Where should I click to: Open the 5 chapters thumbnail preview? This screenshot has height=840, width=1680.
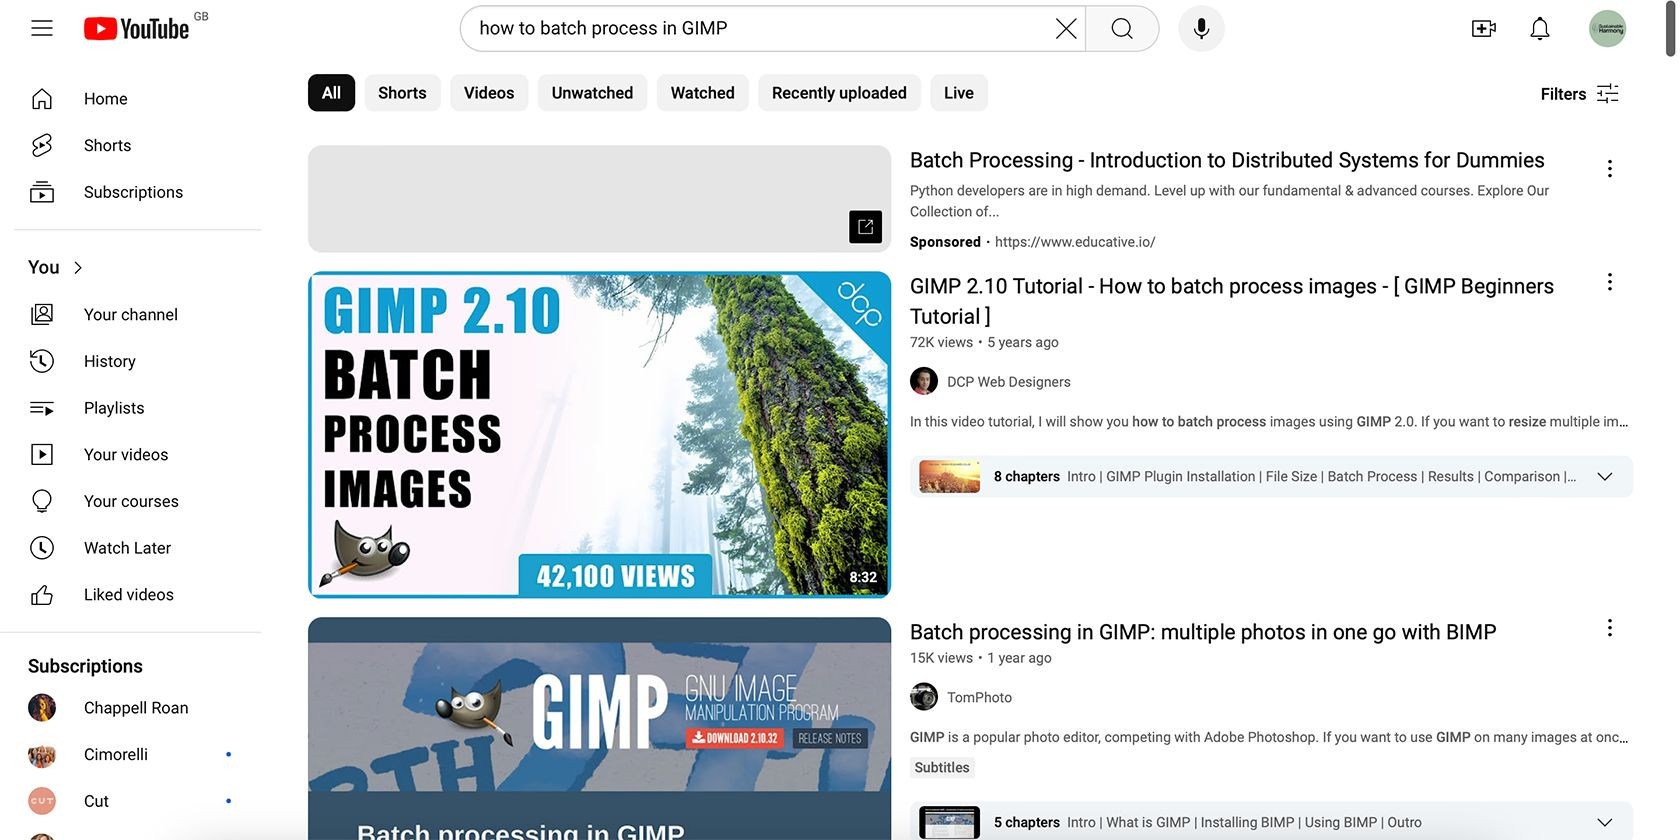click(x=949, y=822)
